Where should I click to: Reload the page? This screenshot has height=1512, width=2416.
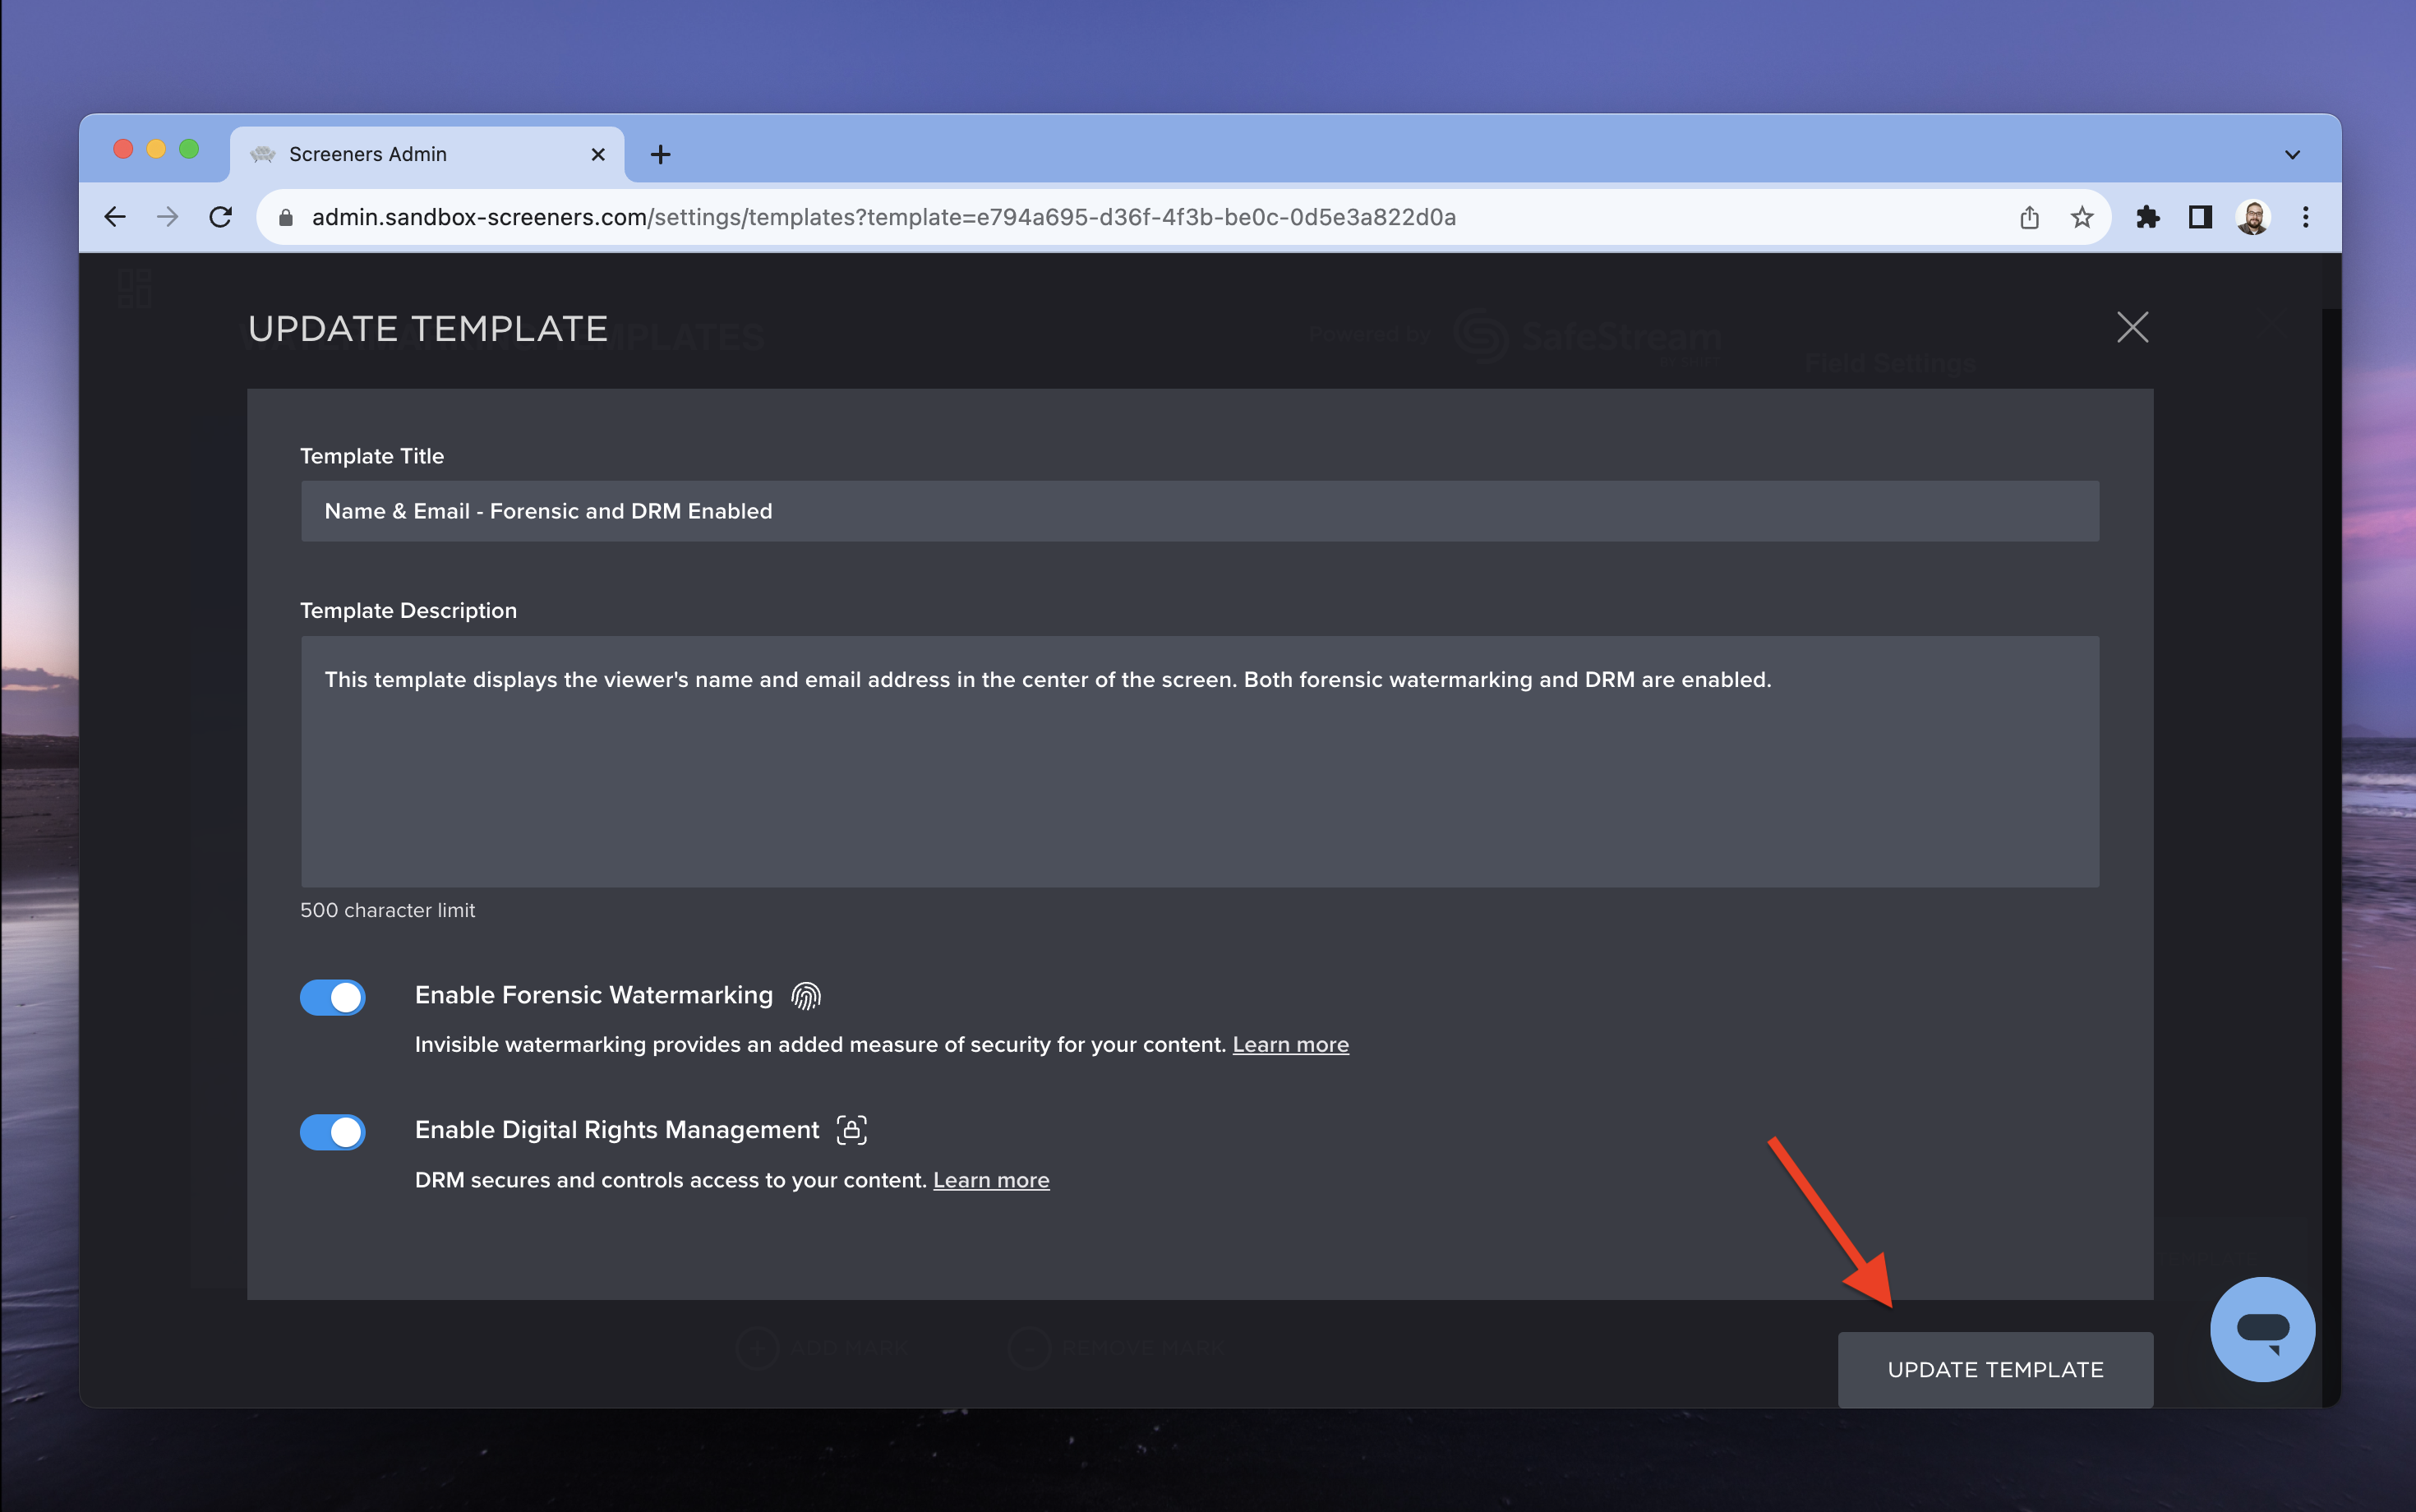[x=222, y=217]
